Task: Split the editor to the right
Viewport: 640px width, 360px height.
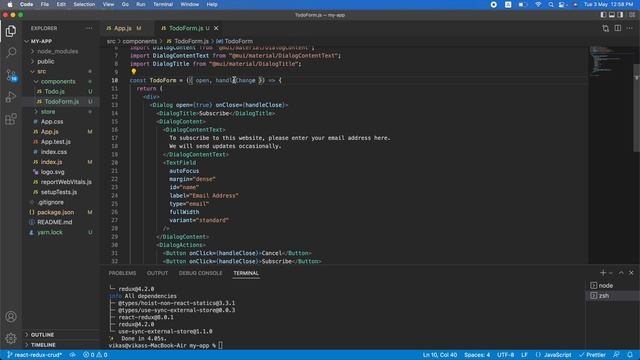Action: [x=618, y=28]
